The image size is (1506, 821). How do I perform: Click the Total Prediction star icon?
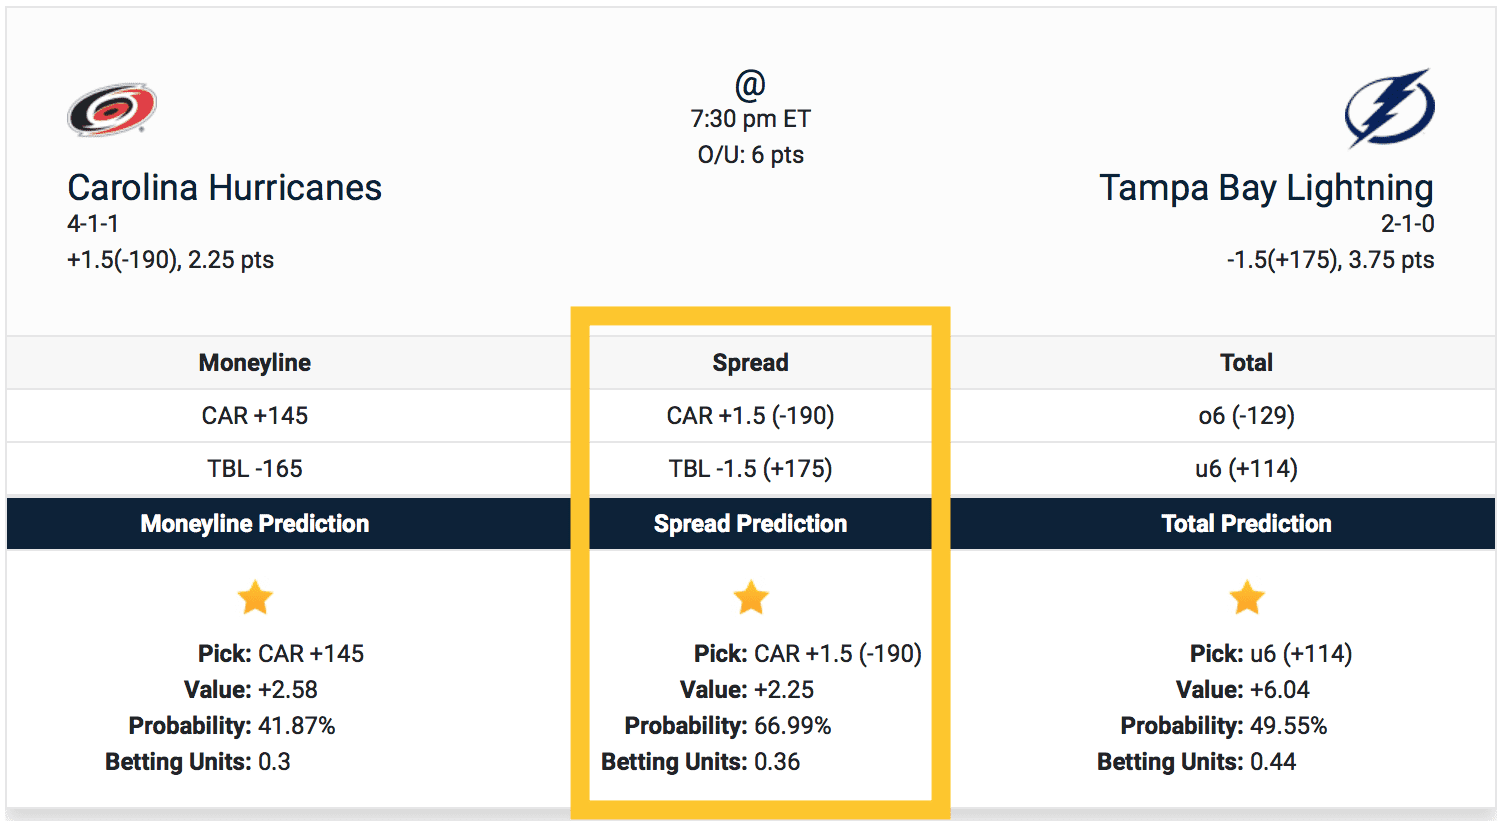1247,598
